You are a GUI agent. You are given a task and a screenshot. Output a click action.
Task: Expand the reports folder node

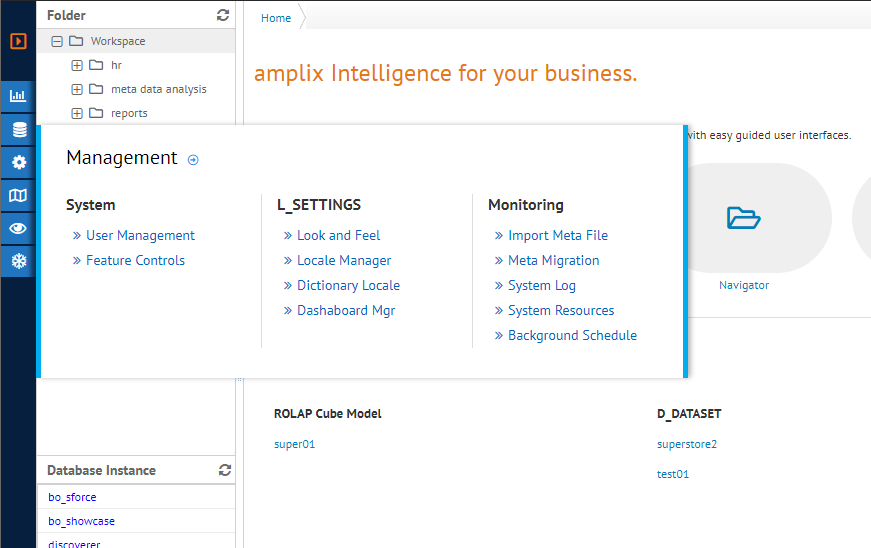pyautogui.click(x=77, y=113)
